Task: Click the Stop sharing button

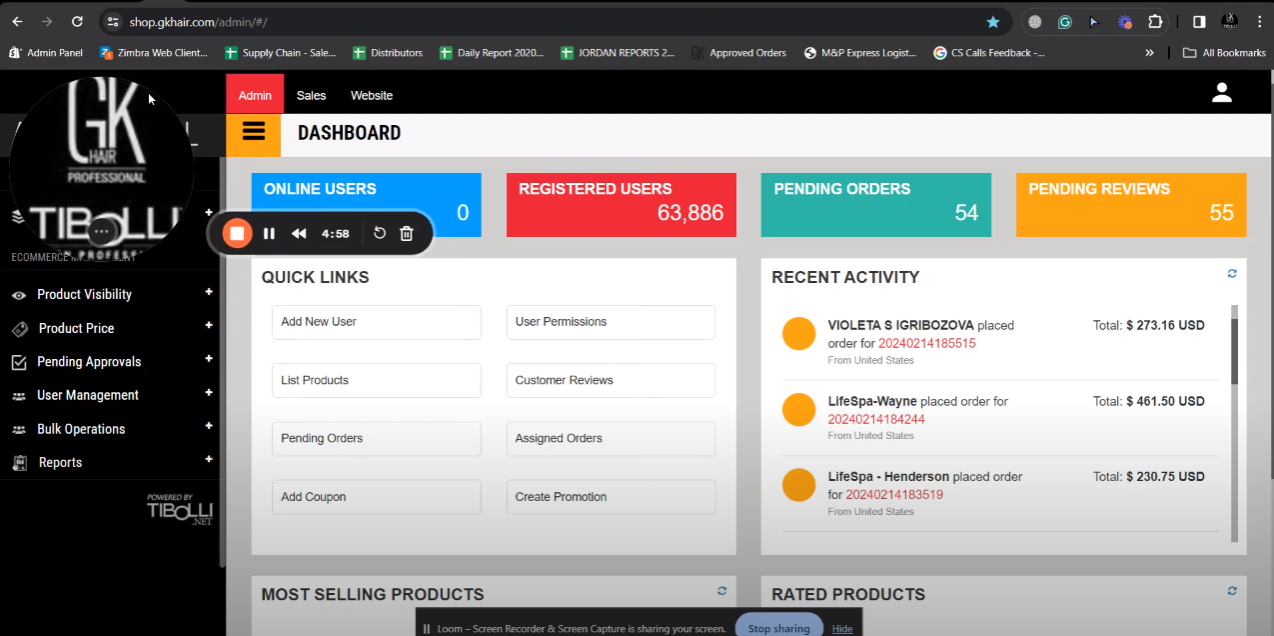Action: (x=778, y=628)
